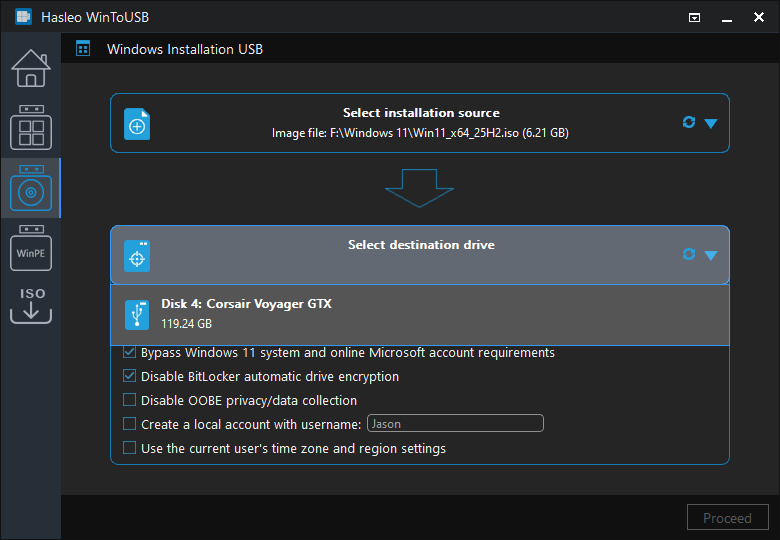Click the Select destination drive heading
Viewport: 780px width, 540px height.
point(421,245)
